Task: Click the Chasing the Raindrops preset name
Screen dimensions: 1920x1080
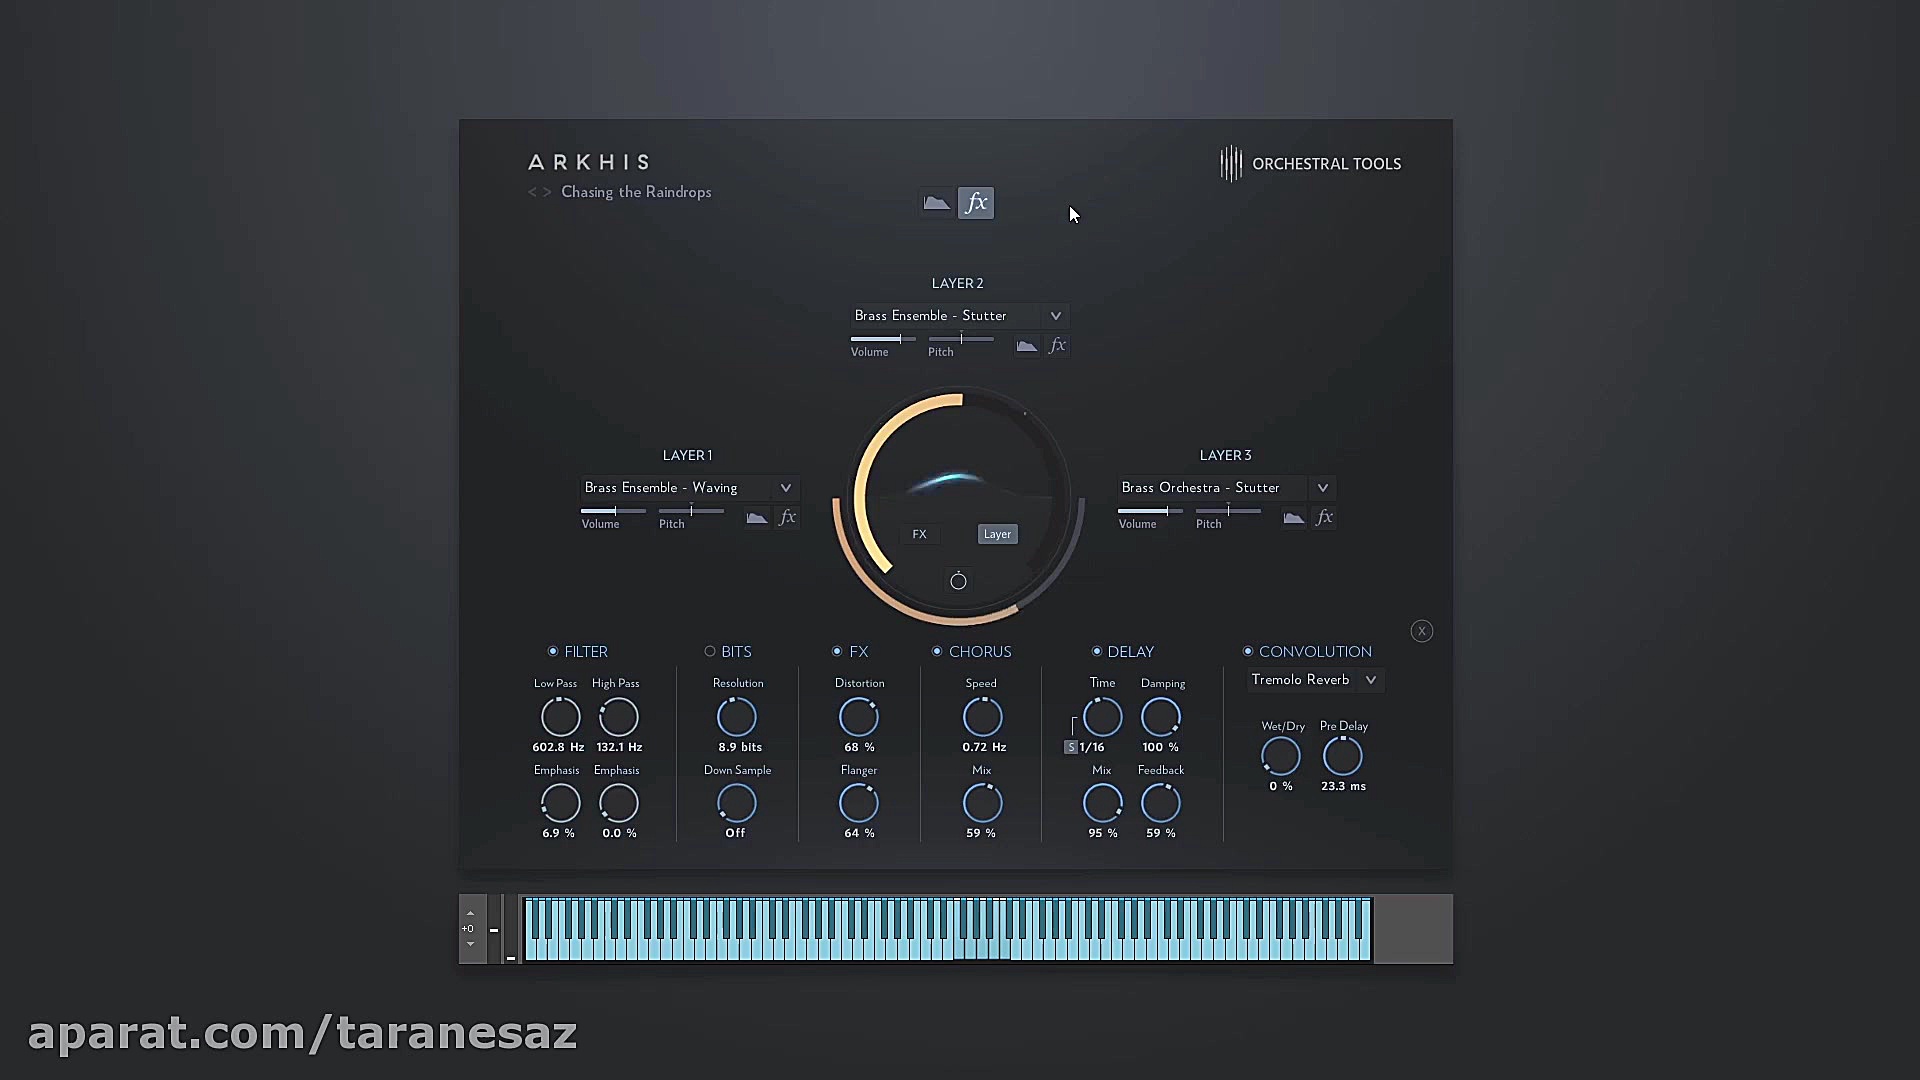Action: (x=636, y=192)
